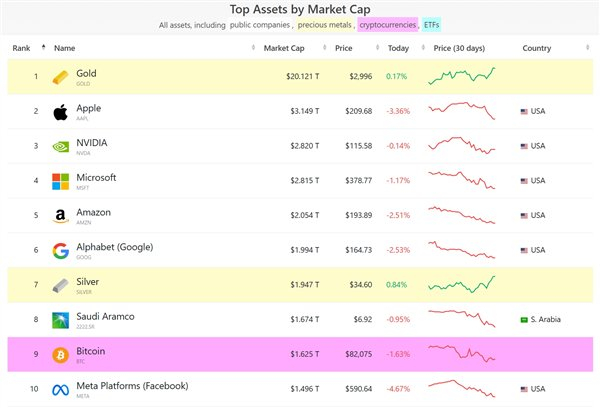Click the Microsoft logo icon
The image size is (600, 408).
pos(61,182)
